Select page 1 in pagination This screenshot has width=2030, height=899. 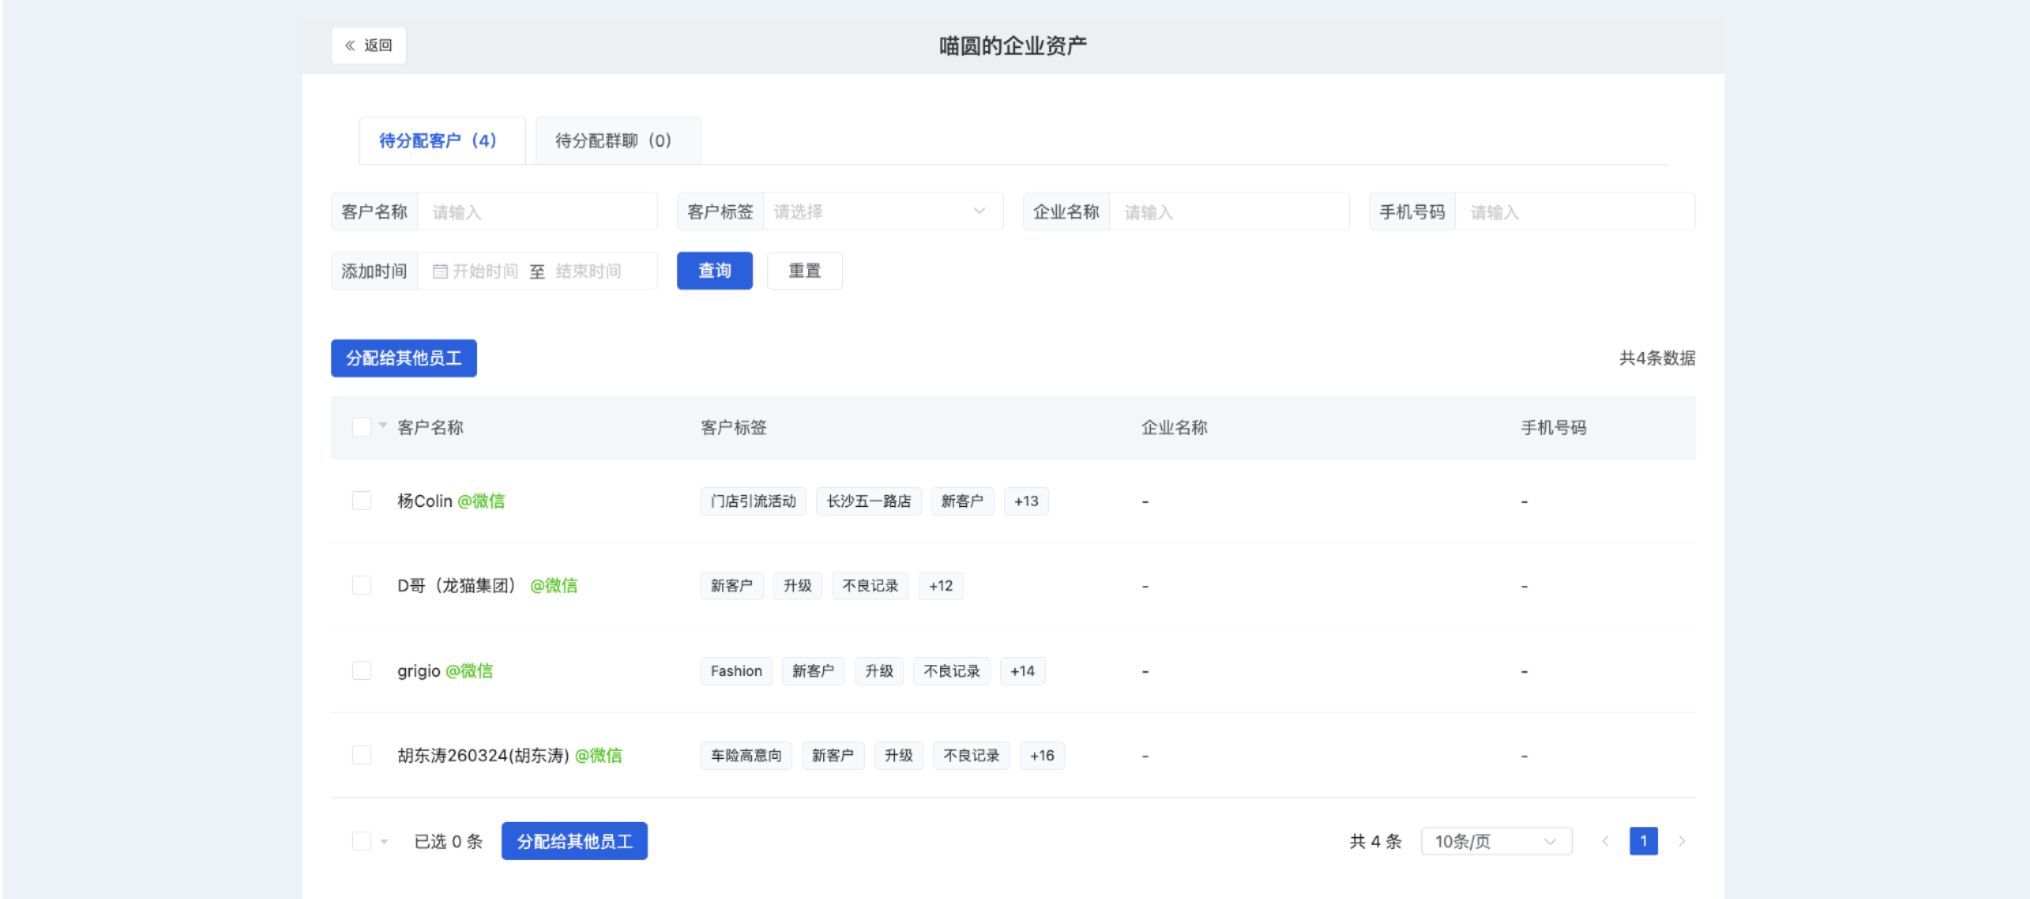[1643, 841]
